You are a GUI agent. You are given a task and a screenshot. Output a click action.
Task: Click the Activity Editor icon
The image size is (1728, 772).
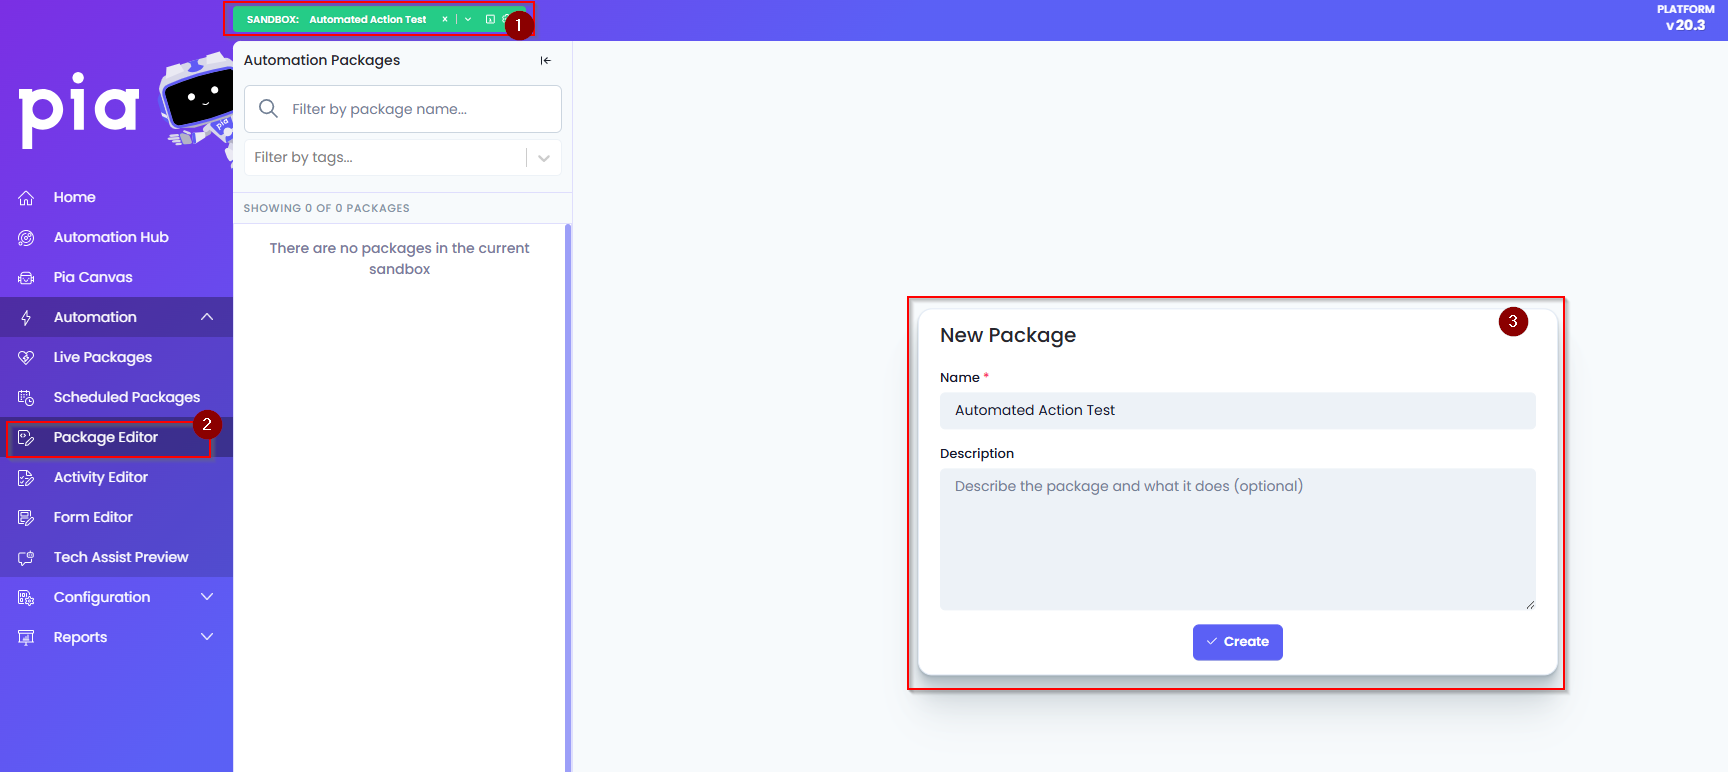click(x=27, y=478)
